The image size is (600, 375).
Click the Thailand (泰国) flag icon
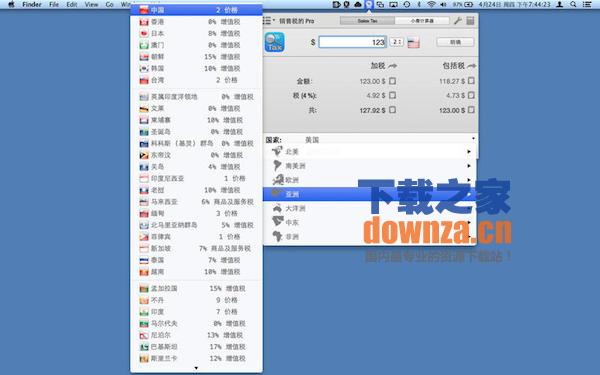click(x=144, y=260)
